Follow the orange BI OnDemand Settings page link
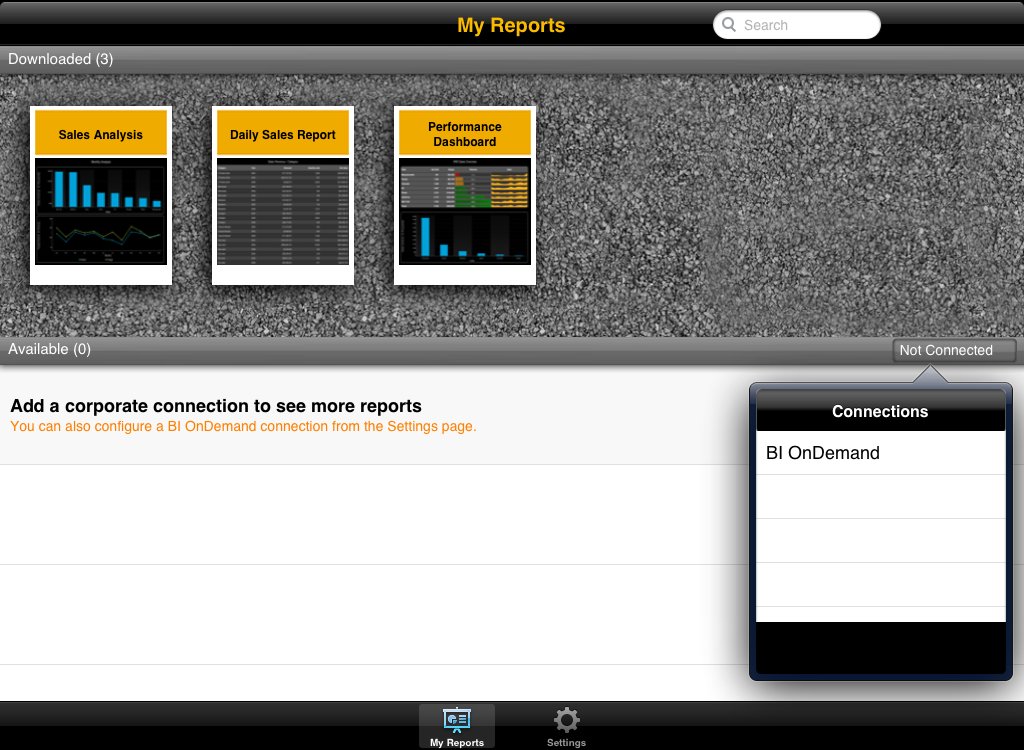1024x750 pixels. click(x=243, y=426)
